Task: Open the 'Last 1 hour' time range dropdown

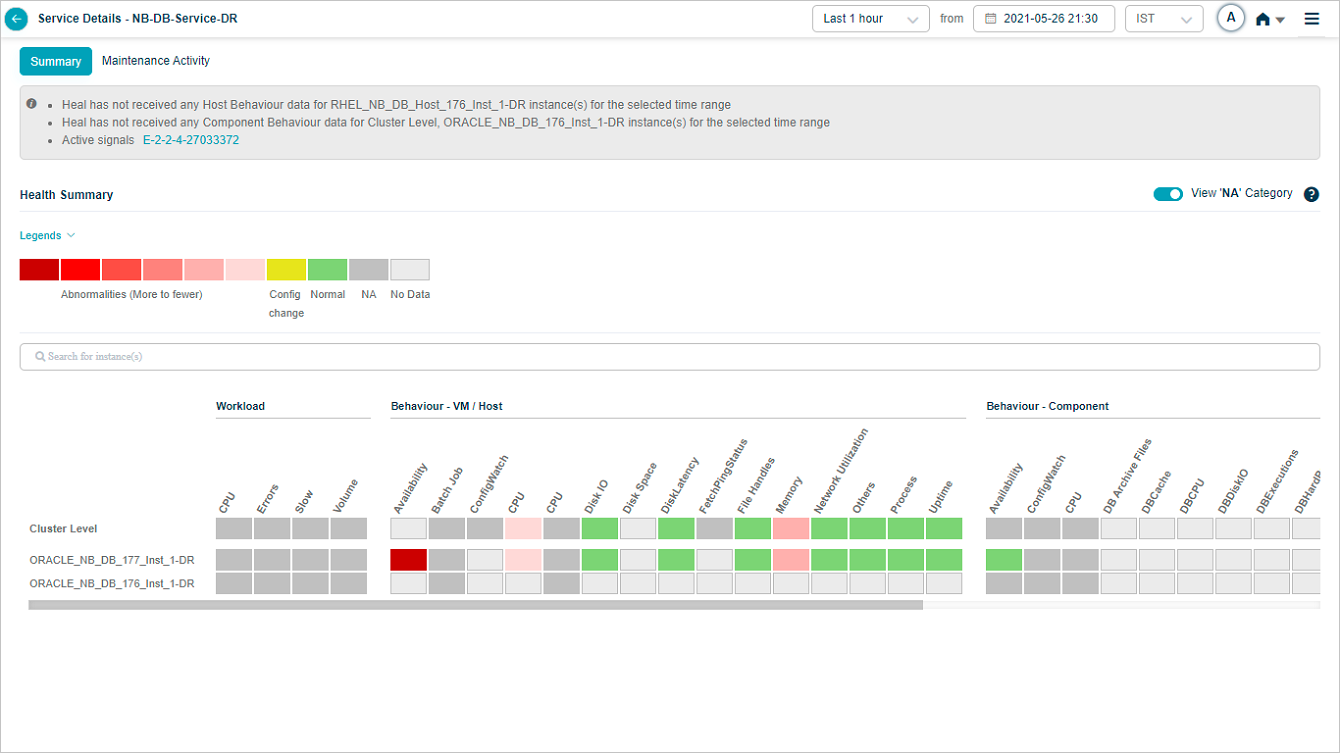Action: tap(870, 19)
